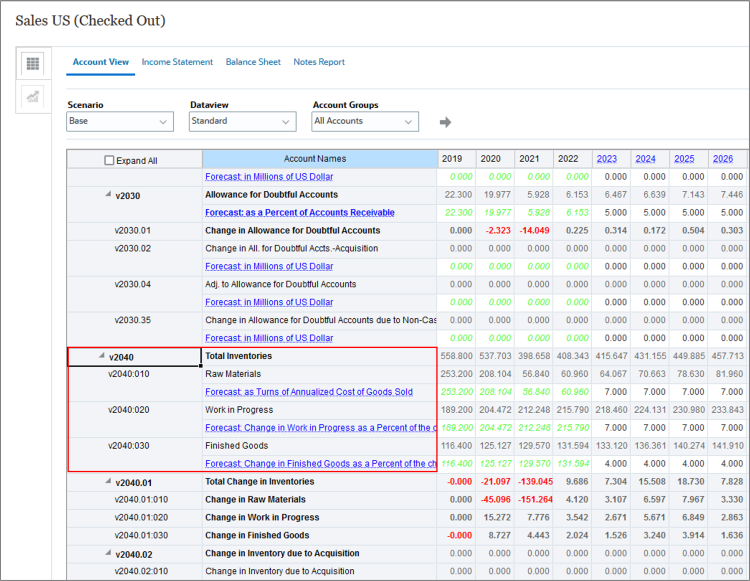This screenshot has width=750, height=581.
Task: Collapse the v2030 account row
Action: click(107, 195)
